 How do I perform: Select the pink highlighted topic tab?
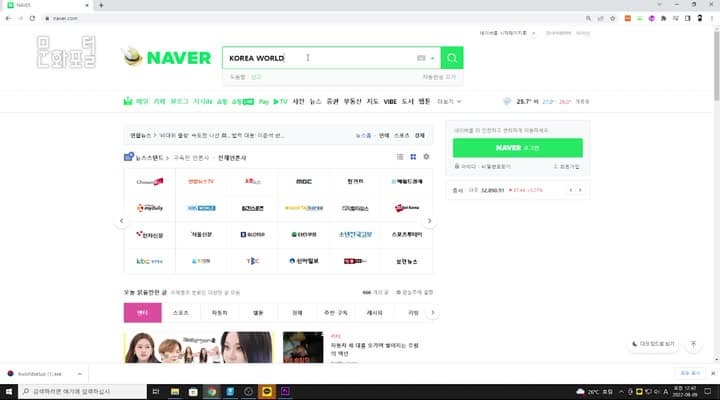pos(142,313)
